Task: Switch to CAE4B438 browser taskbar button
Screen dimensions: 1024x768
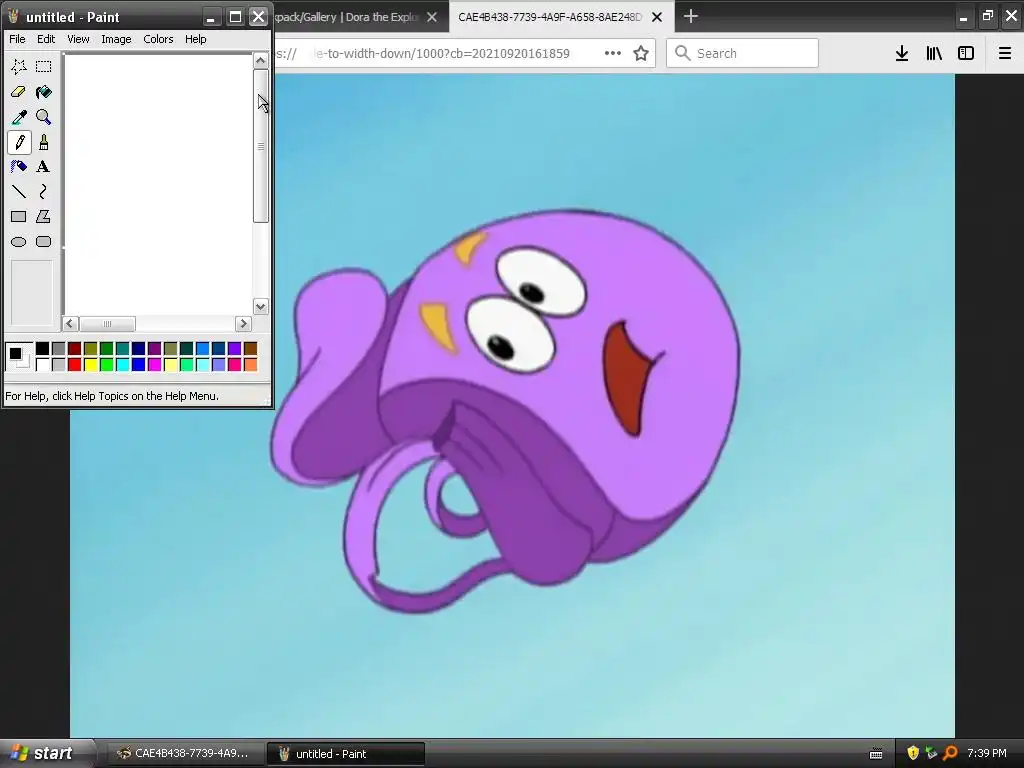Action: pyautogui.click(x=184, y=754)
